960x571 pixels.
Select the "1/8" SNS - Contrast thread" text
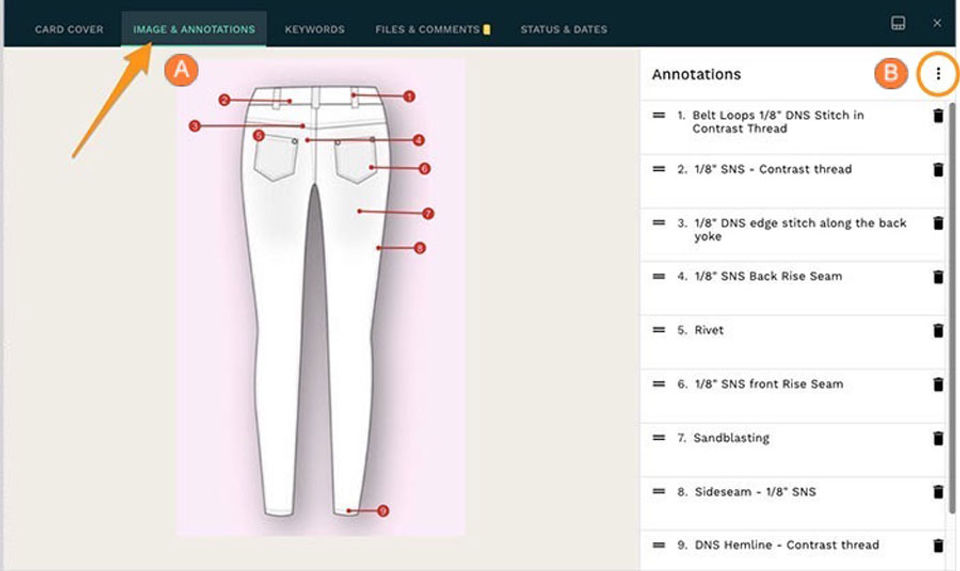(x=773, y=169)
